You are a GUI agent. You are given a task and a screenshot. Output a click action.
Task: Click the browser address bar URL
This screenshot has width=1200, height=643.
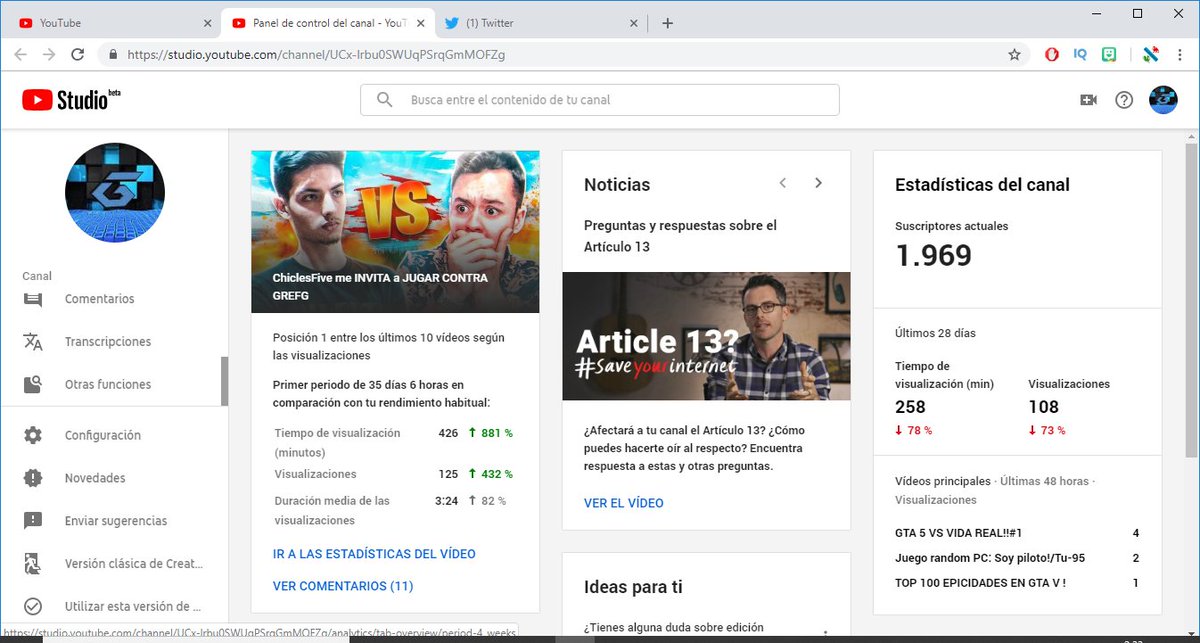316,55
